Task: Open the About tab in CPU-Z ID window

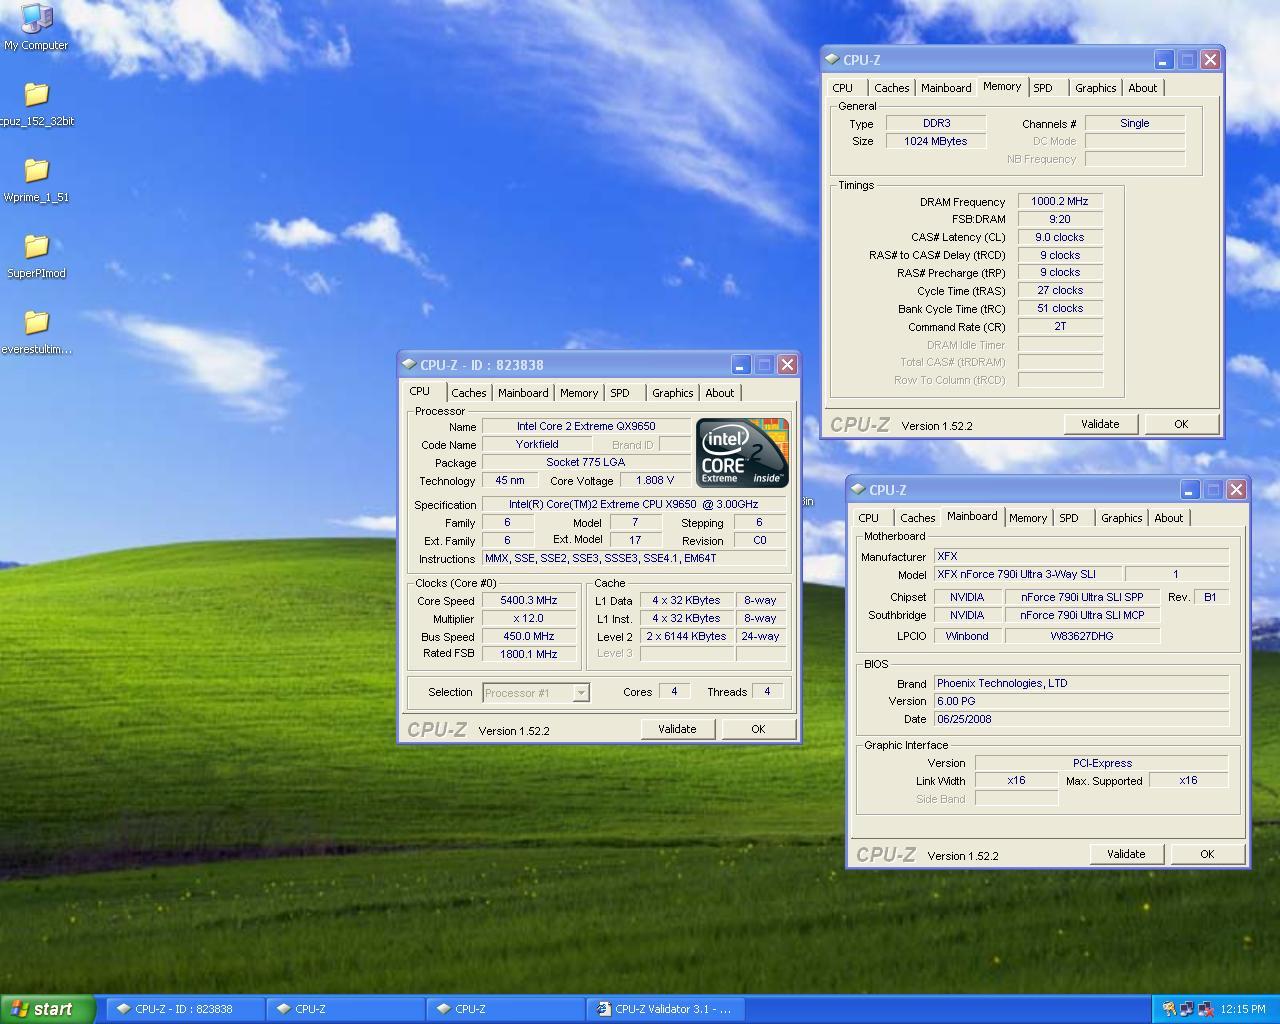Action: [720, 393]
